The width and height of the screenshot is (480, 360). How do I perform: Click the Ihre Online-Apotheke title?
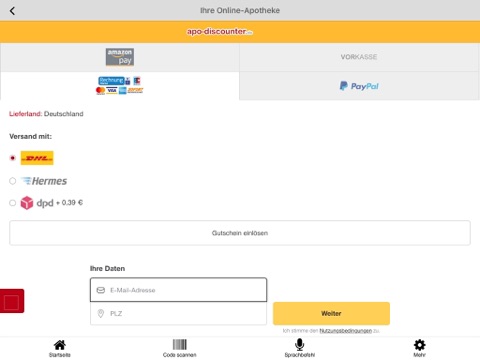click(240, 11)
